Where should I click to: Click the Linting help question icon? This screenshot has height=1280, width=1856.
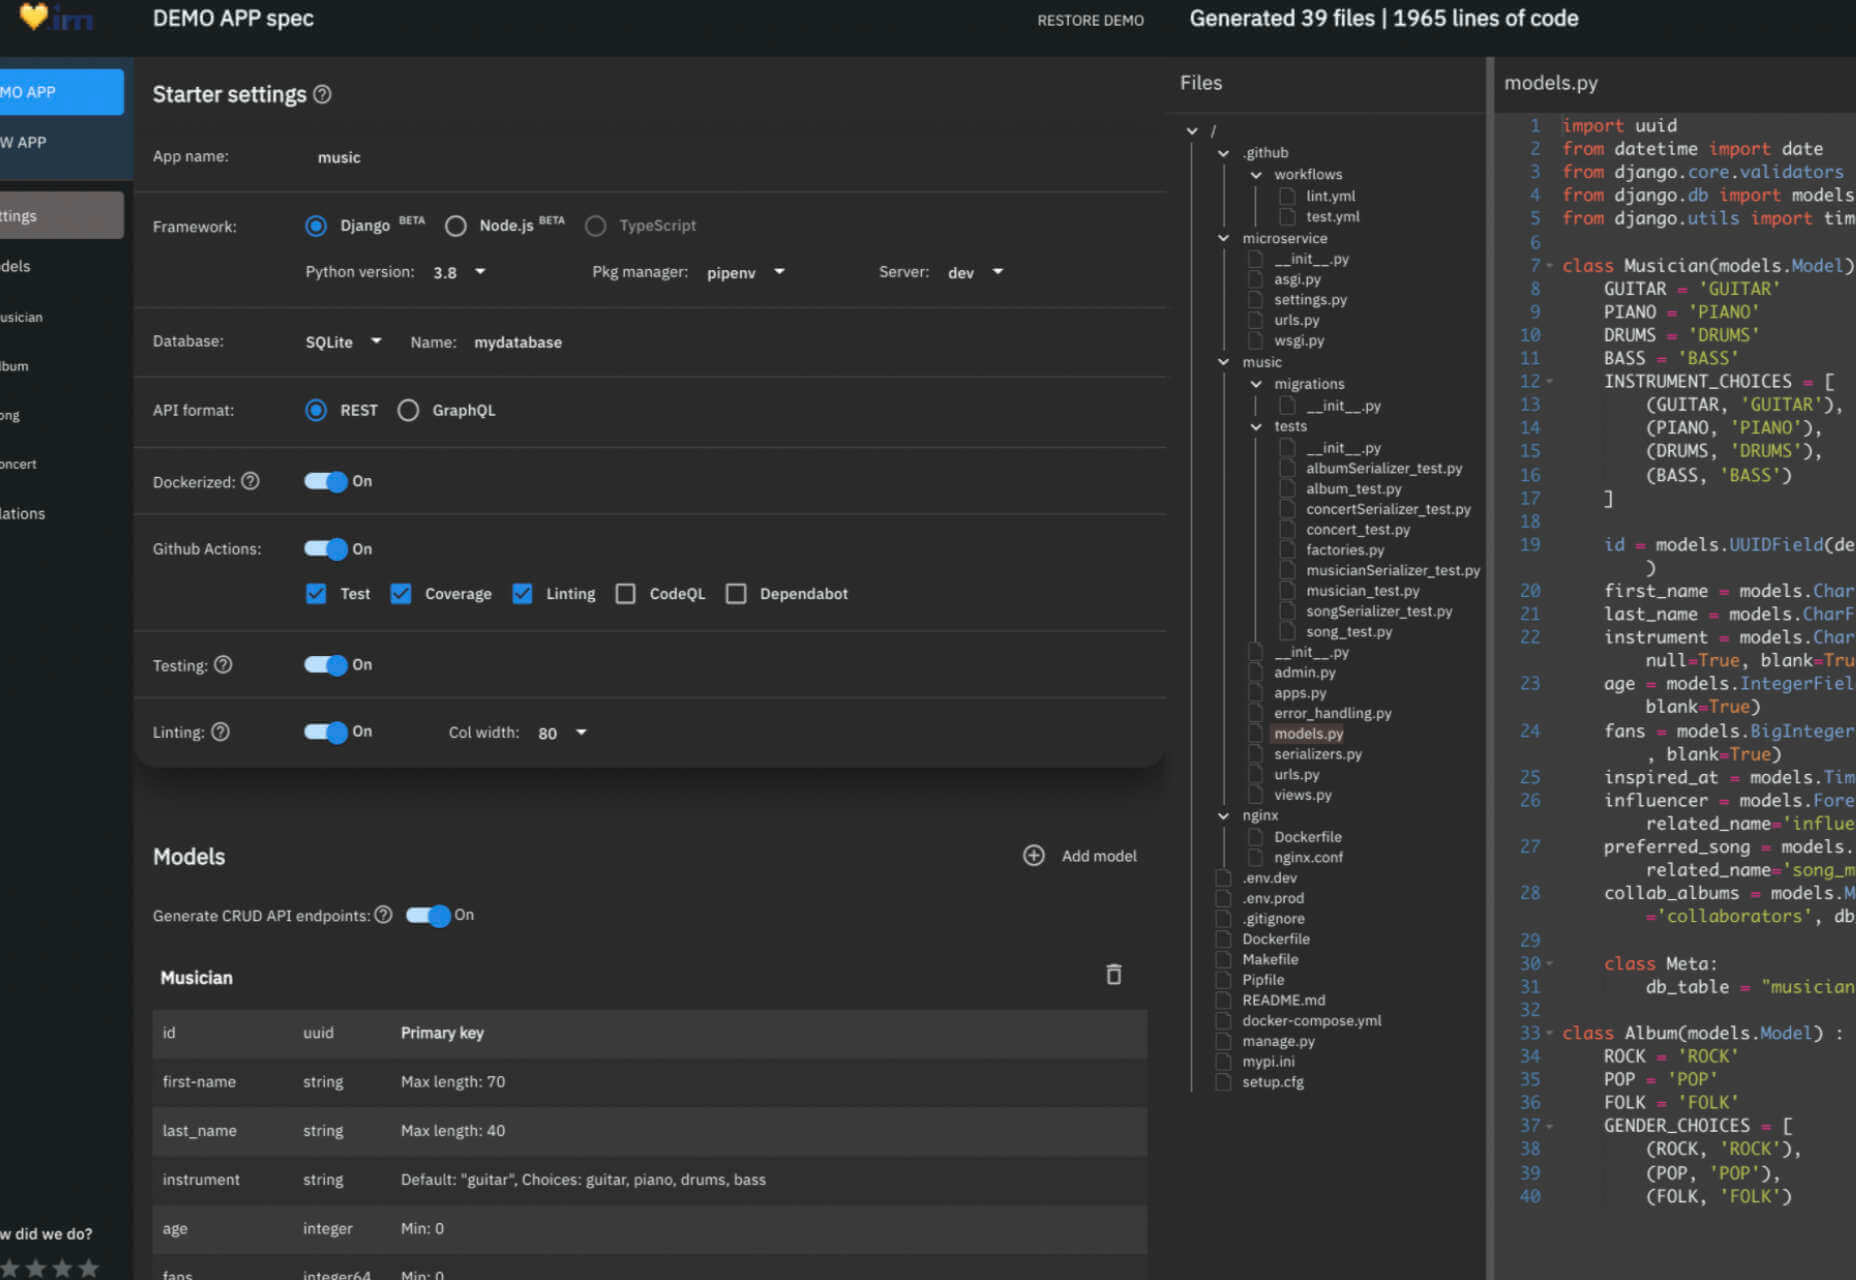click(220, 732)
